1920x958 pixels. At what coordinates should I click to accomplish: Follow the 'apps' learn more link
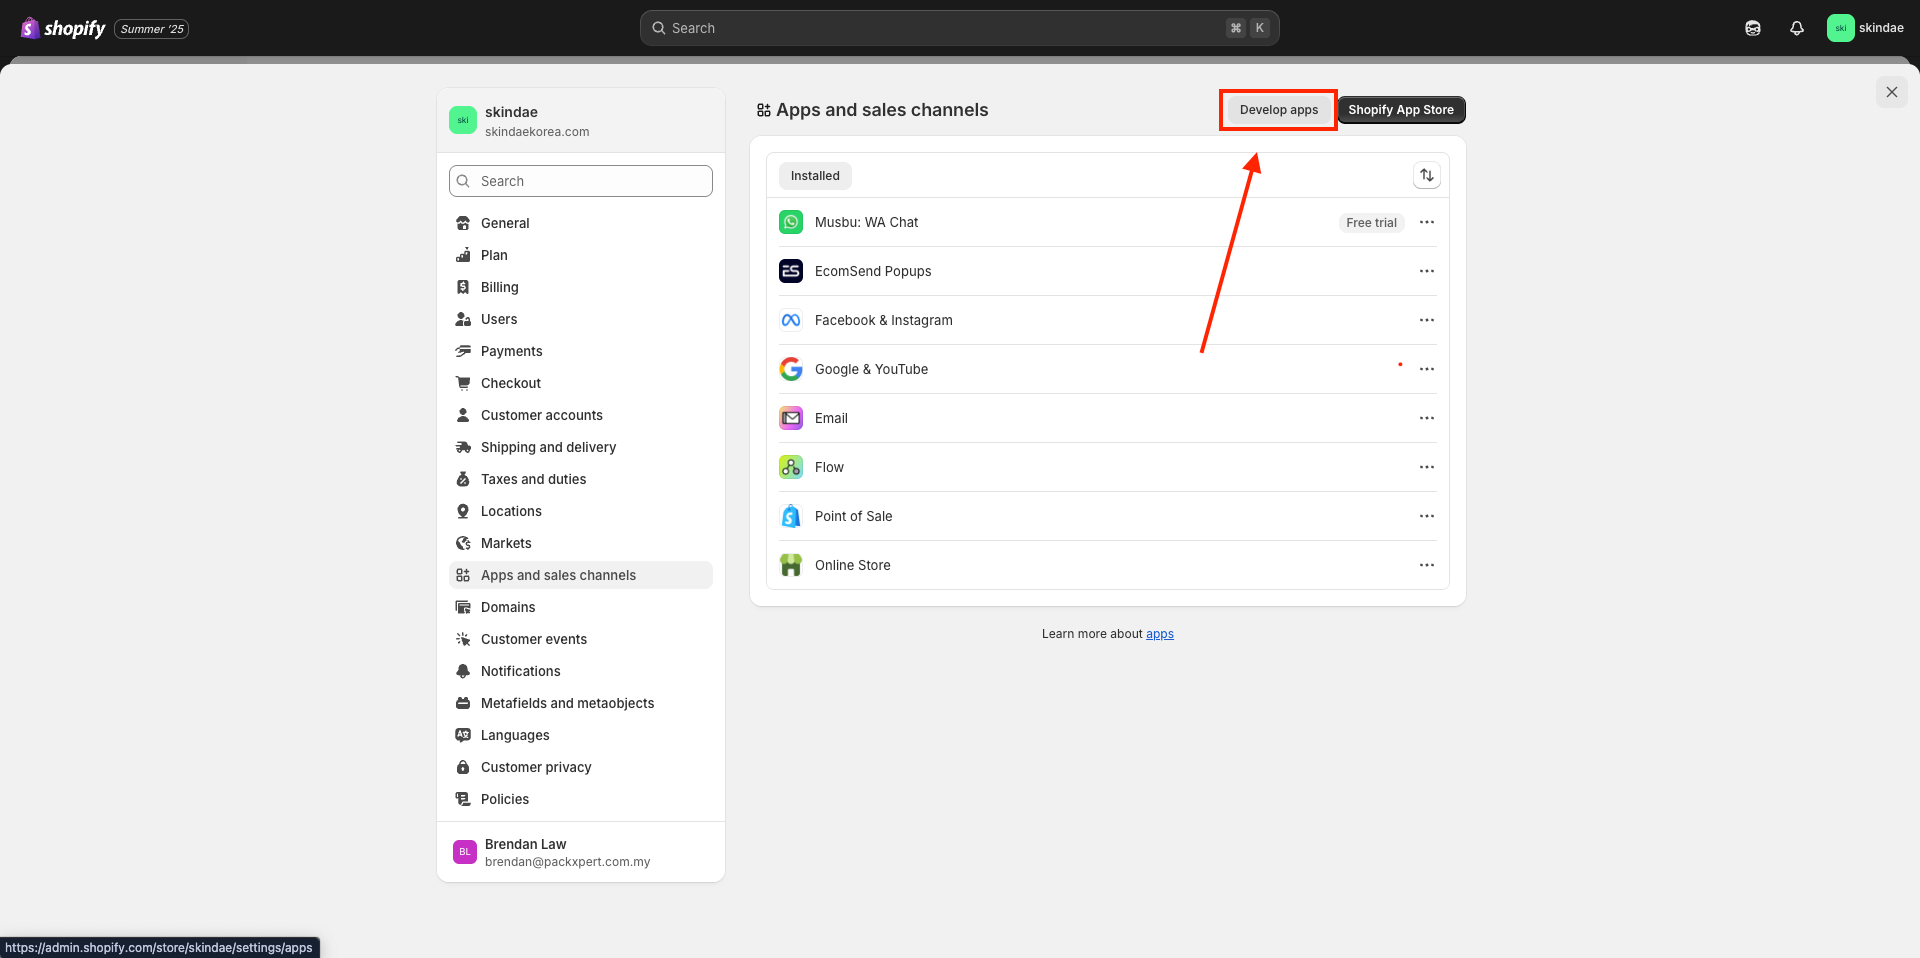[x=1160, y=634]
